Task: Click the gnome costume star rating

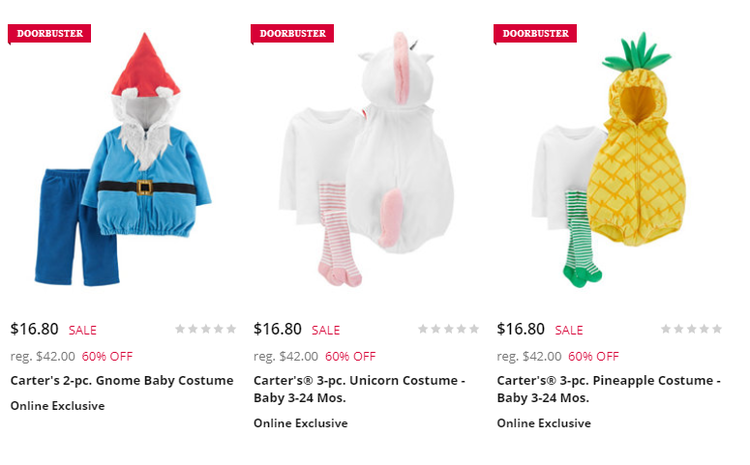Action: click(x=206, y=328)
